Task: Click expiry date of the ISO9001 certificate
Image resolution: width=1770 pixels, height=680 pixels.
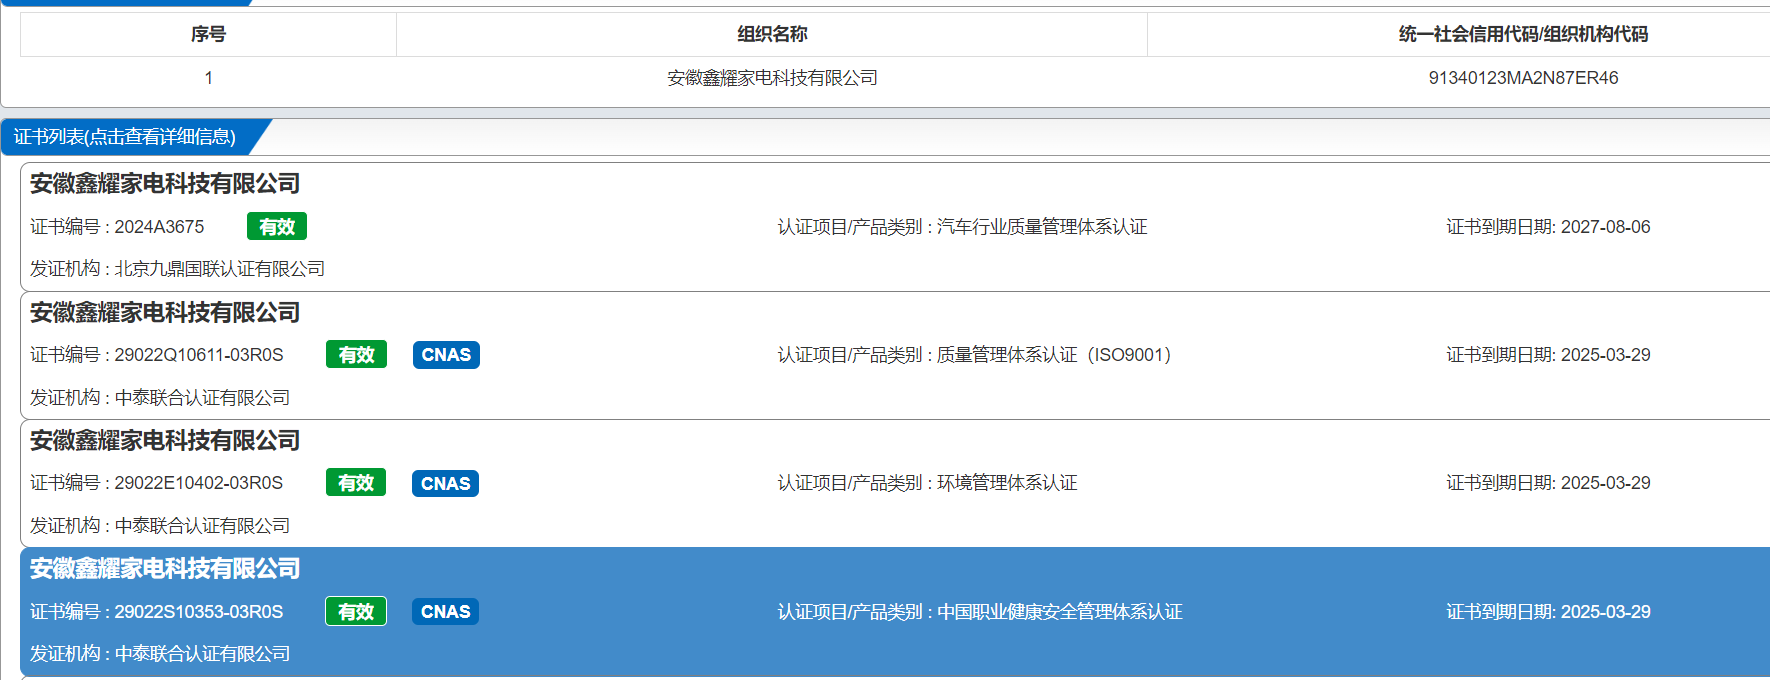Action: 1605,355
